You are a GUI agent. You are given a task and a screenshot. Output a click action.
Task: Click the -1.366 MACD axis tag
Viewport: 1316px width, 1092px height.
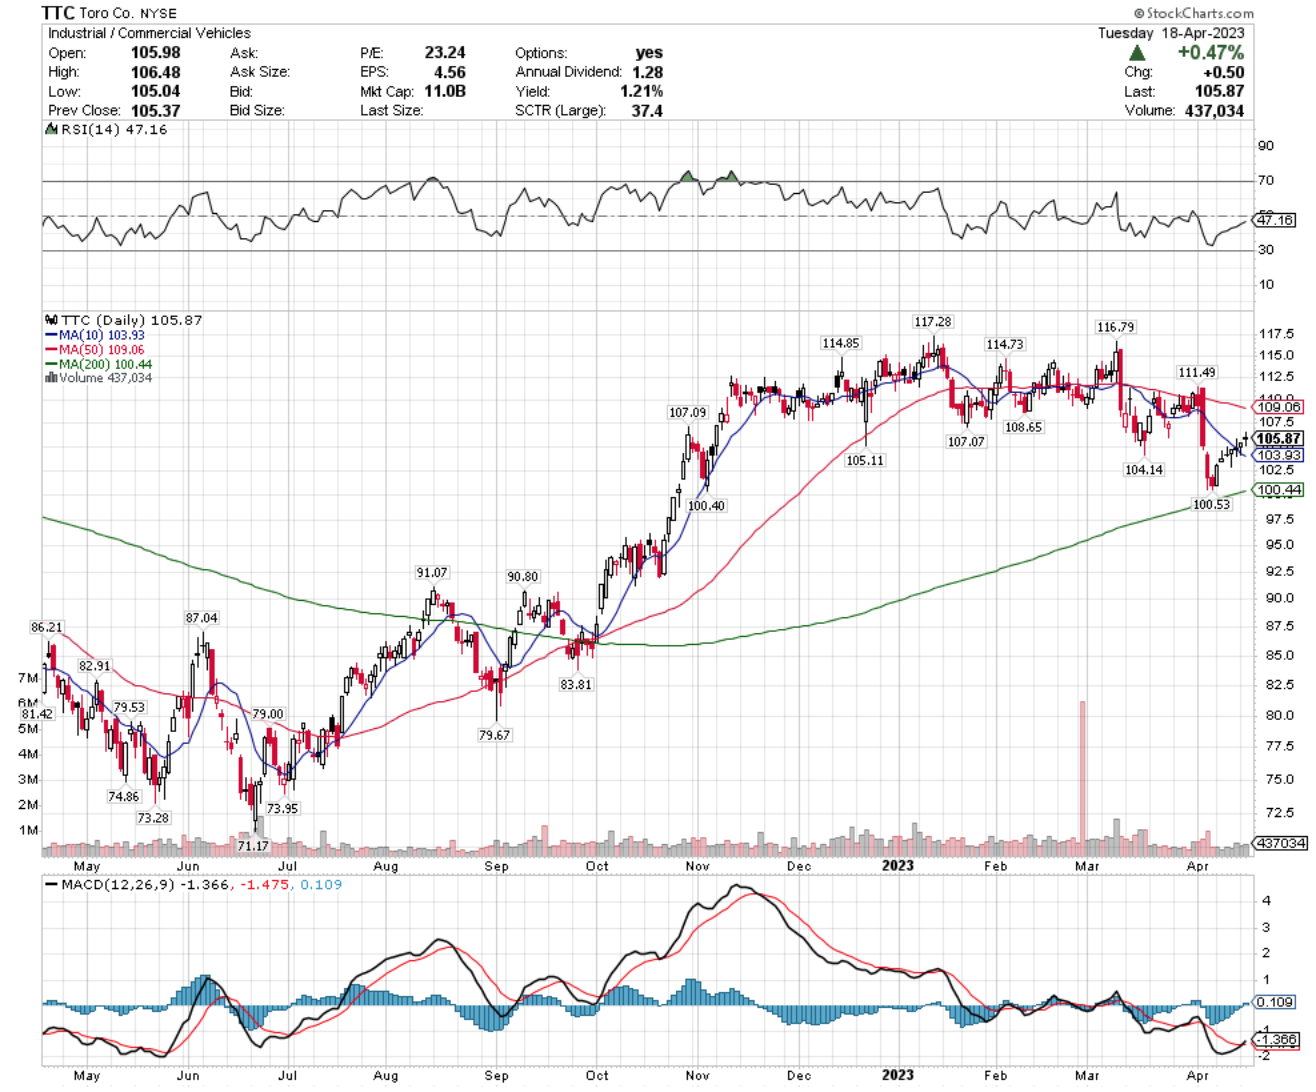(1276, 1040)
